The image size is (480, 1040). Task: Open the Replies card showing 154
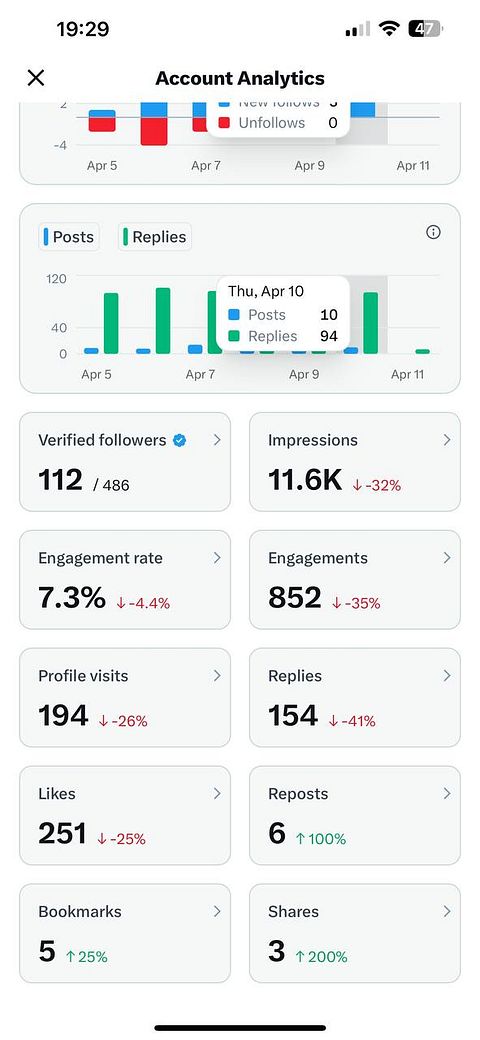pyautogui.click(x=355, y=698)
